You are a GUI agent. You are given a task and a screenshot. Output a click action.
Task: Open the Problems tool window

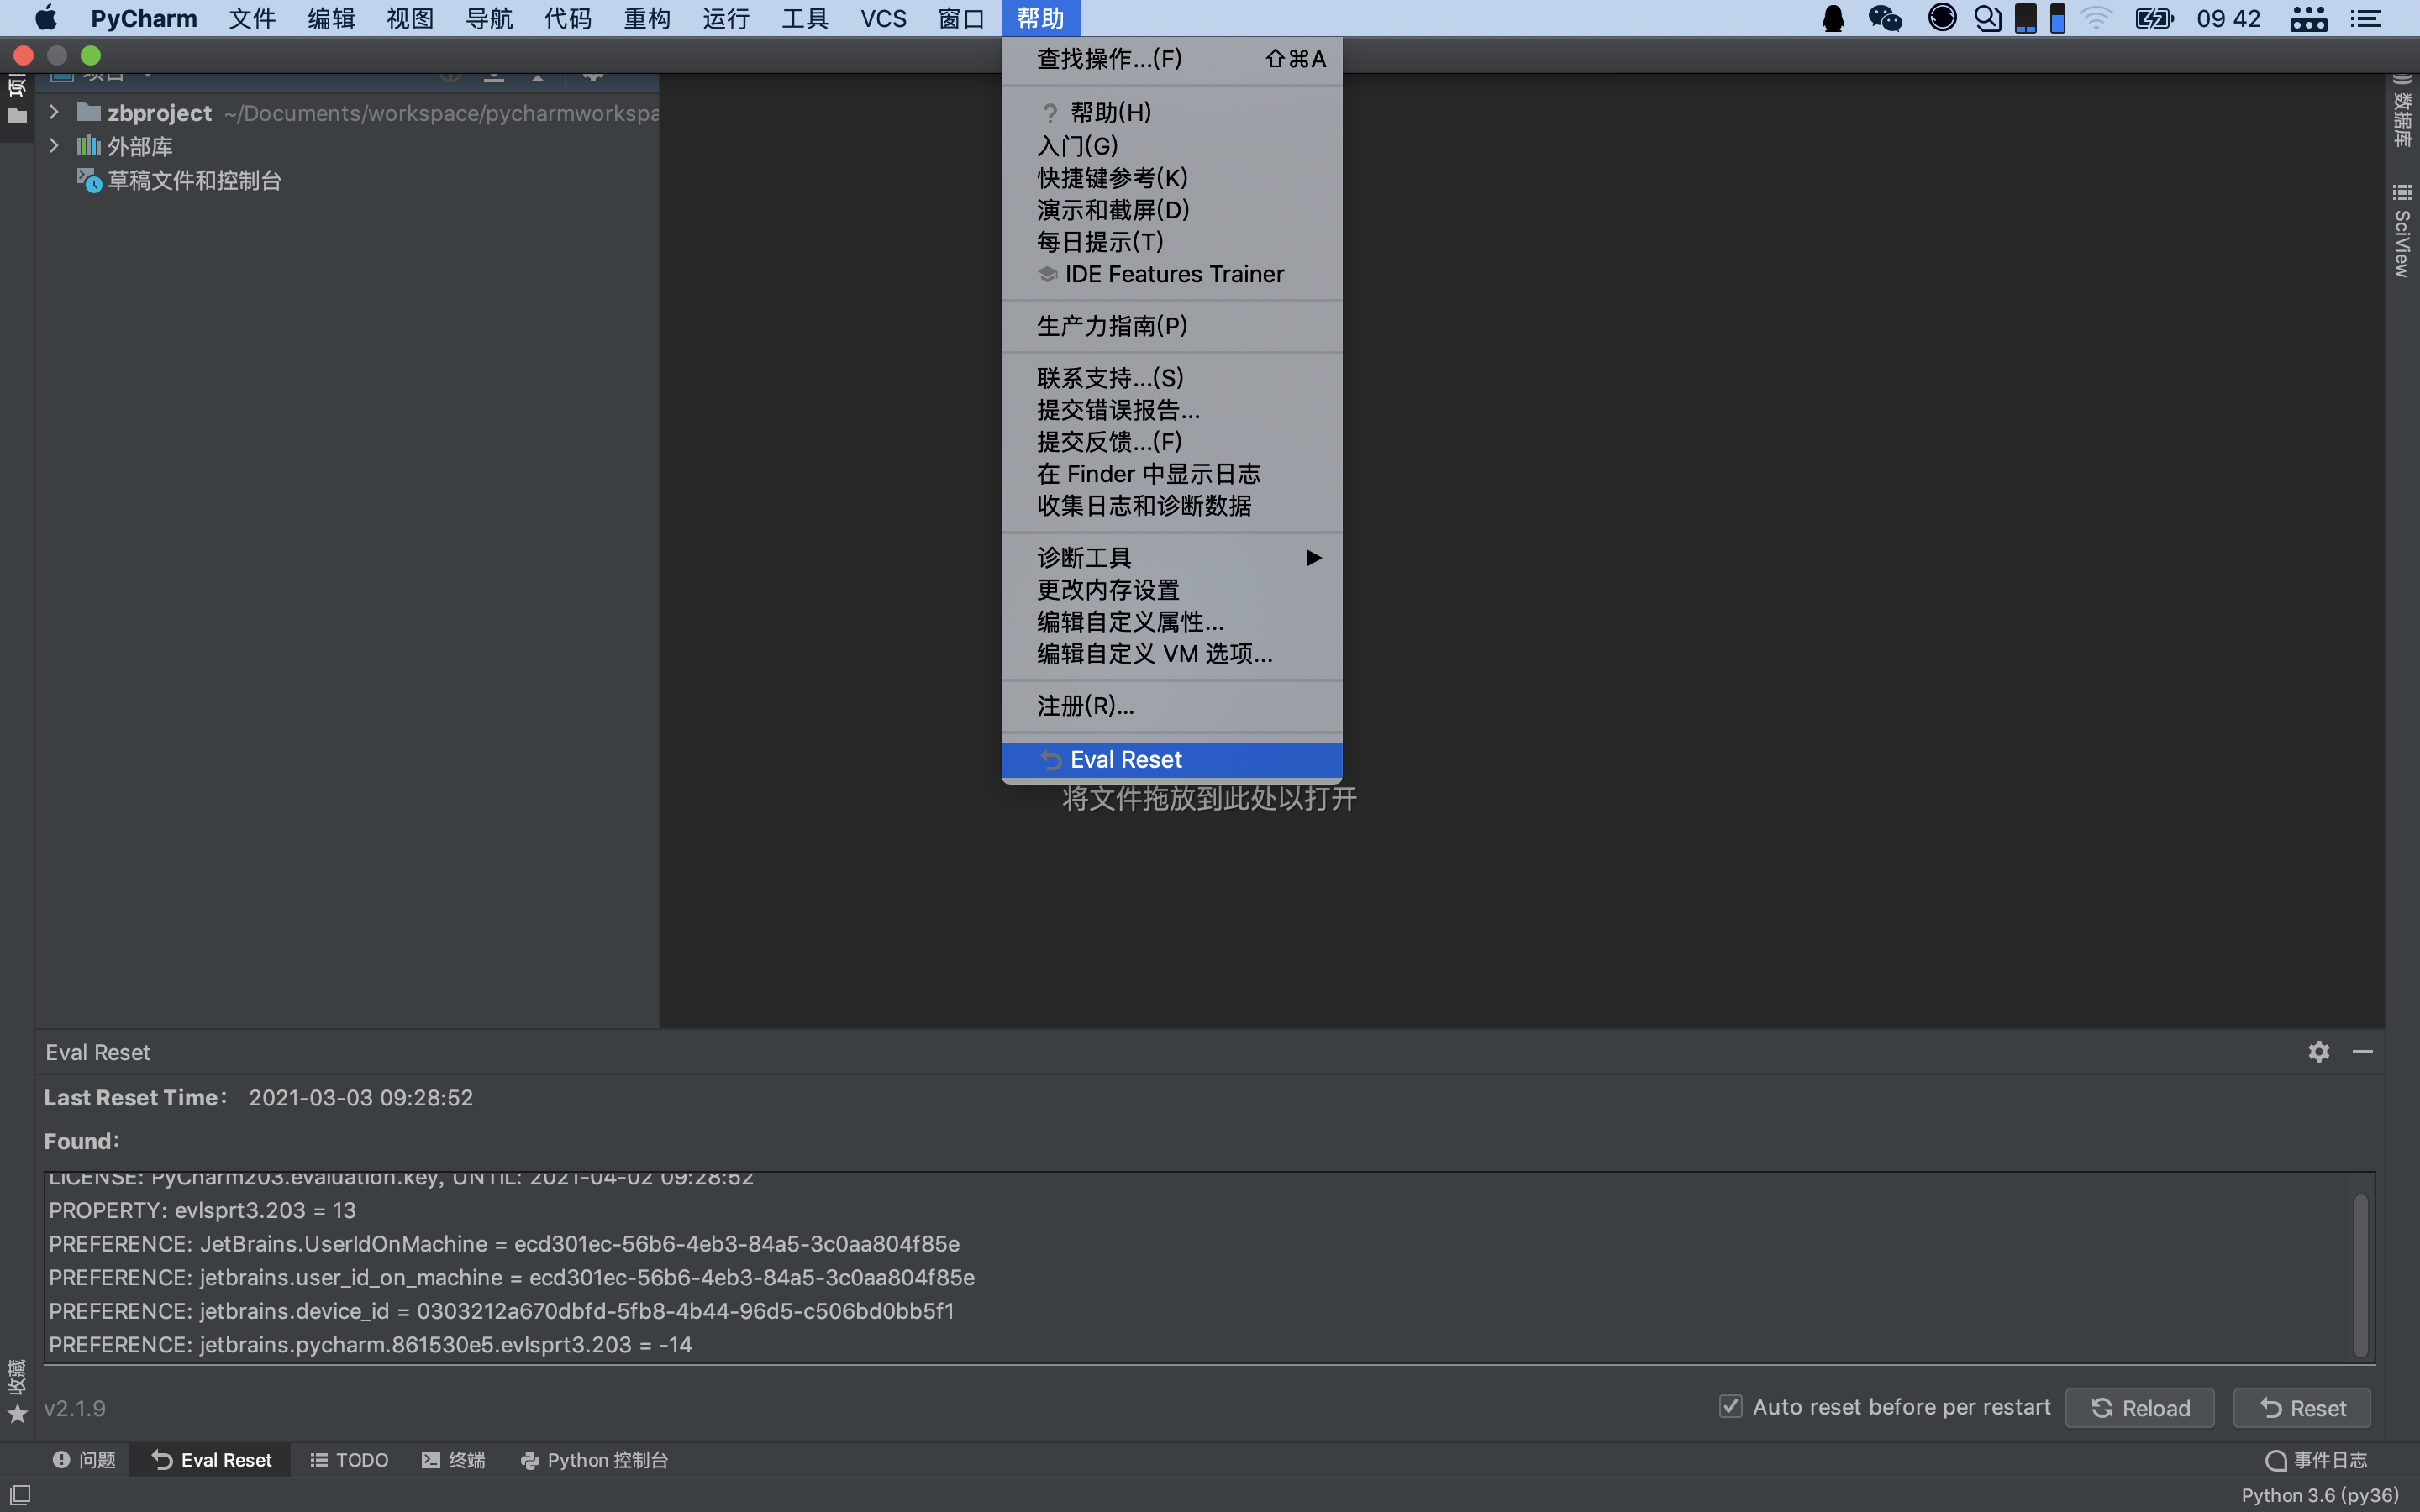tap(84, 1460)
